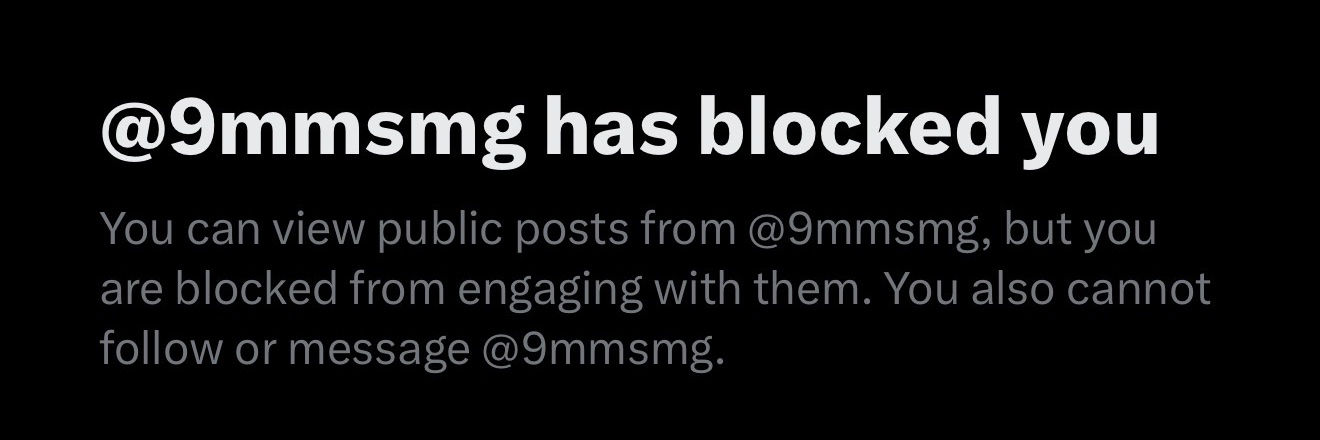
Task: Click the @9mmsmg handle in the bold heading
Action: [312, 129]
